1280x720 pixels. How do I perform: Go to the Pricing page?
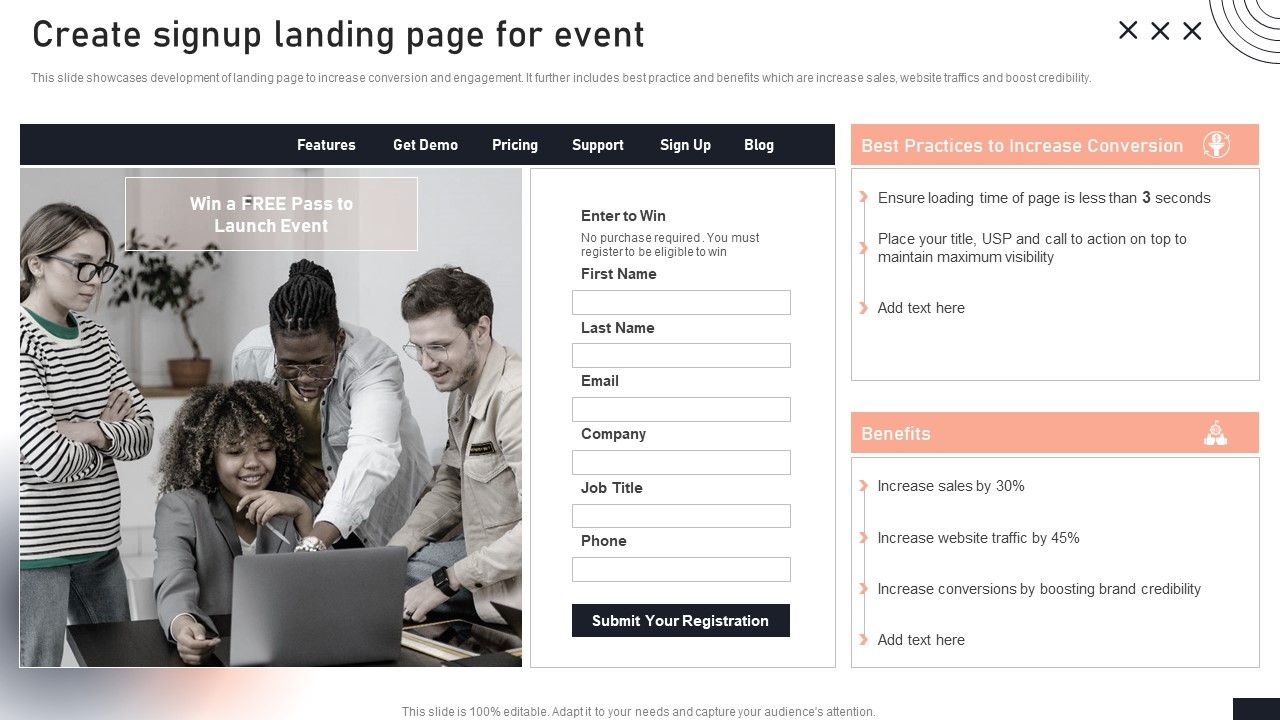515,145
